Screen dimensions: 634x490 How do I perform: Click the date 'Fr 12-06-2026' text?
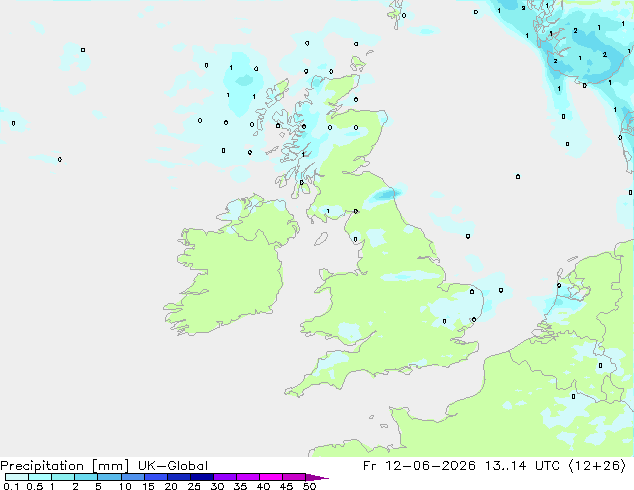[x=419, y=466]
